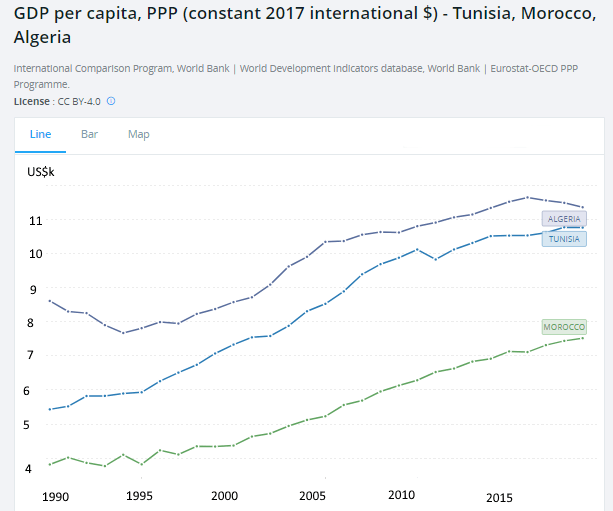Click the CC BY-4.0 license text
Image resolution: width=613 pixels, height=511 pixels.
click(79, 102)
